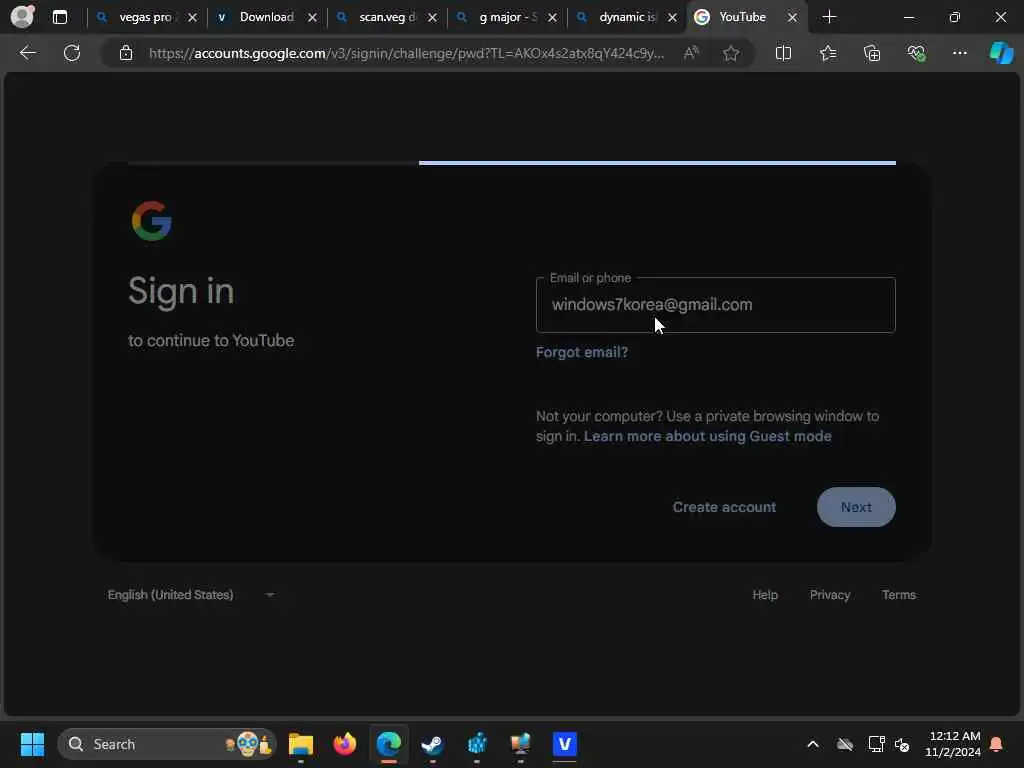Close the vegas pro tab
The image size is (1024, 768).
[x=192, y=18]
